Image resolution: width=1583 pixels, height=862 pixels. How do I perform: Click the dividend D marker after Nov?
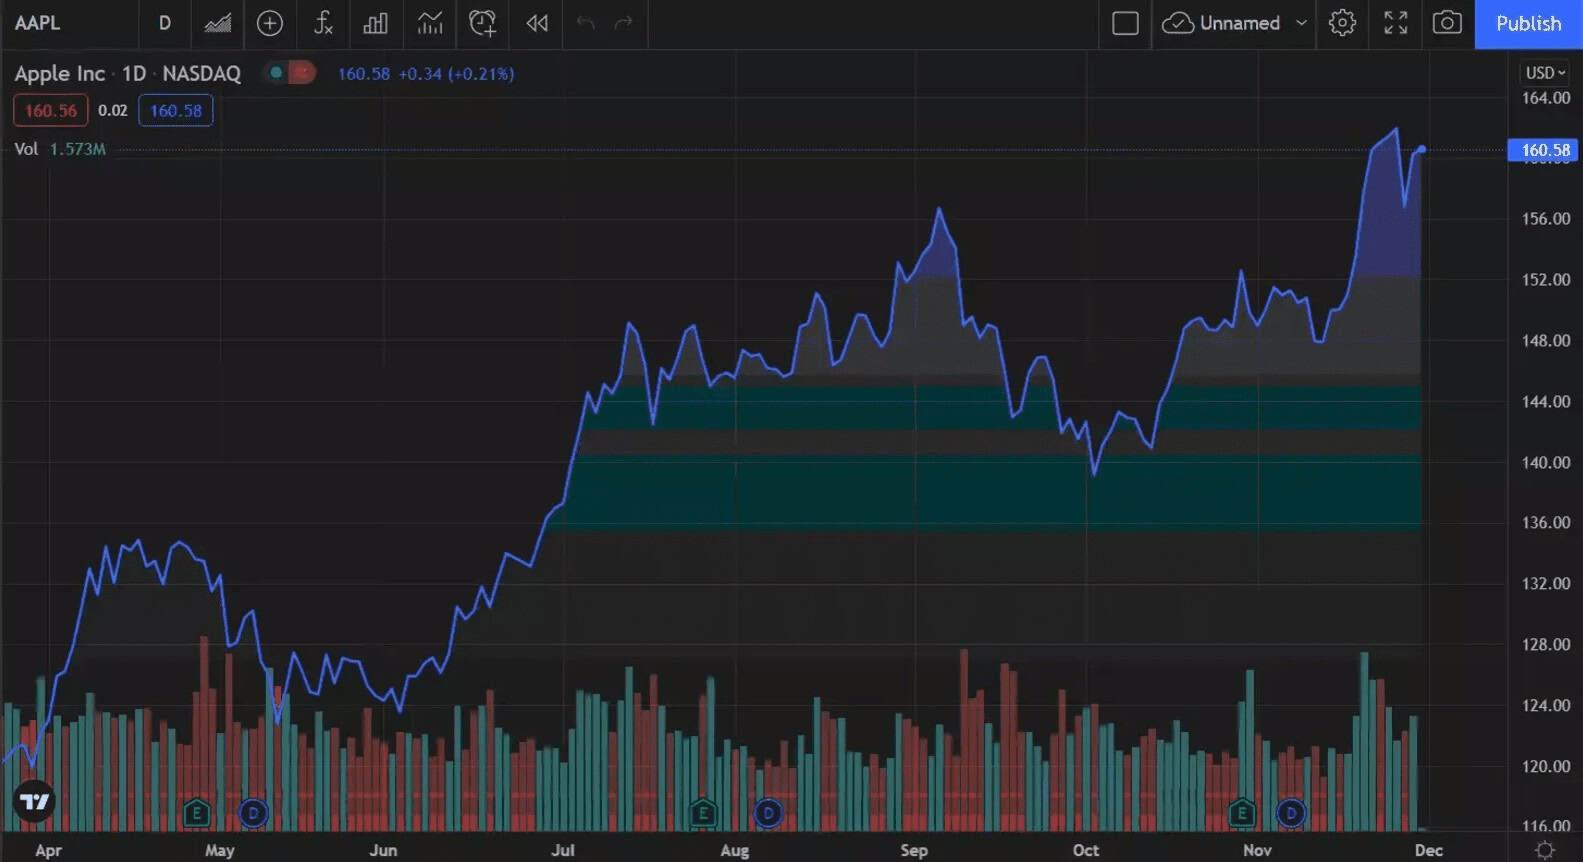(1291, 813)
